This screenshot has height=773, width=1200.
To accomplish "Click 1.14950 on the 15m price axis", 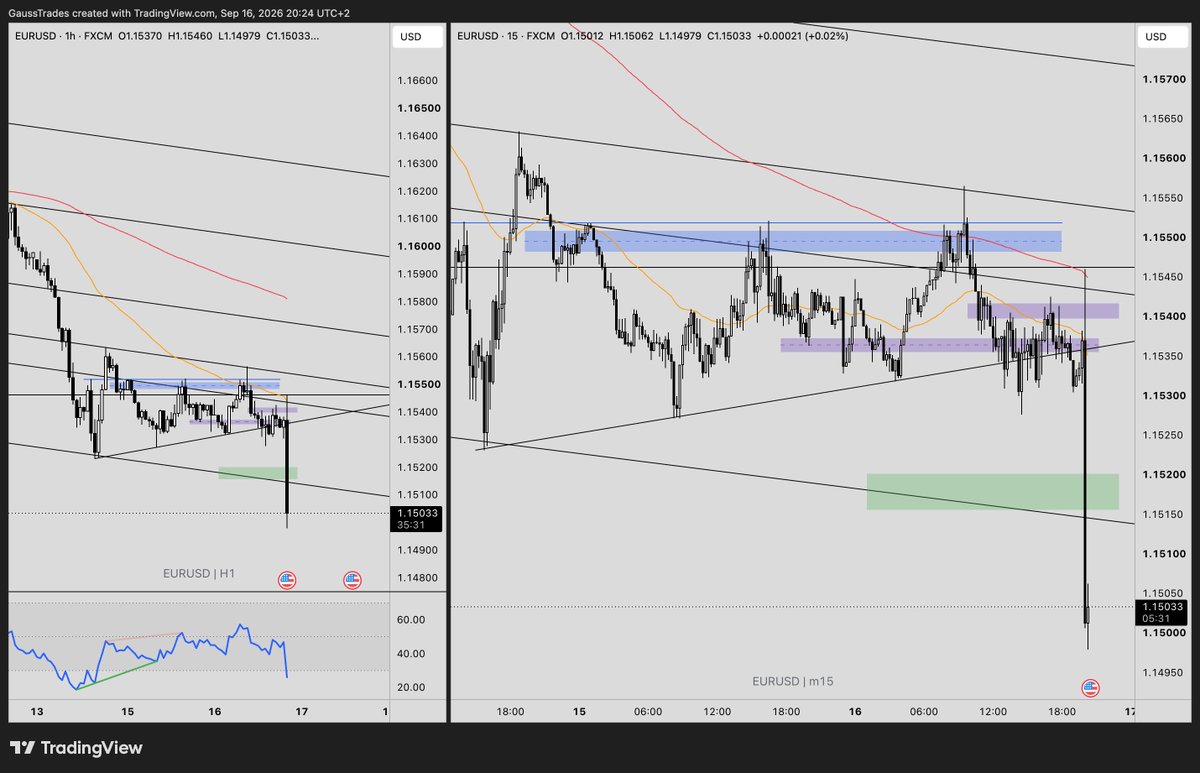I will point(1163,673).
